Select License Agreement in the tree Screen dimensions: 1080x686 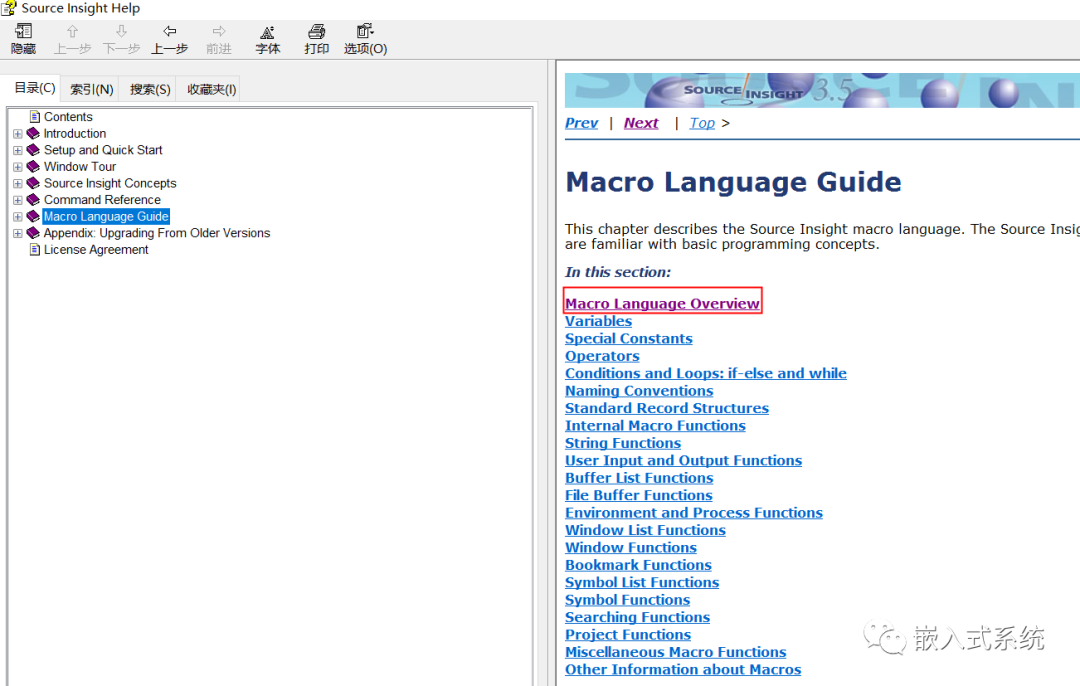[96, 249]
